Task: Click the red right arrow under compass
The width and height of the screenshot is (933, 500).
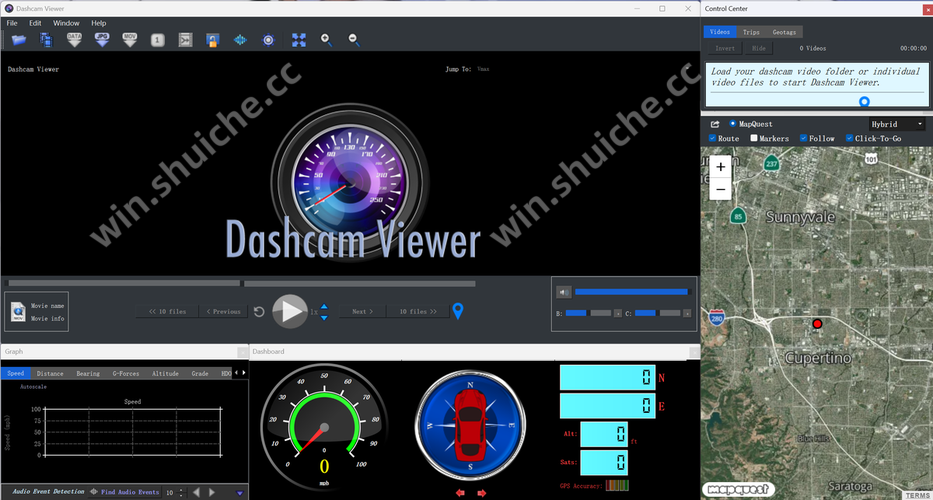Action: coord(481,493)
